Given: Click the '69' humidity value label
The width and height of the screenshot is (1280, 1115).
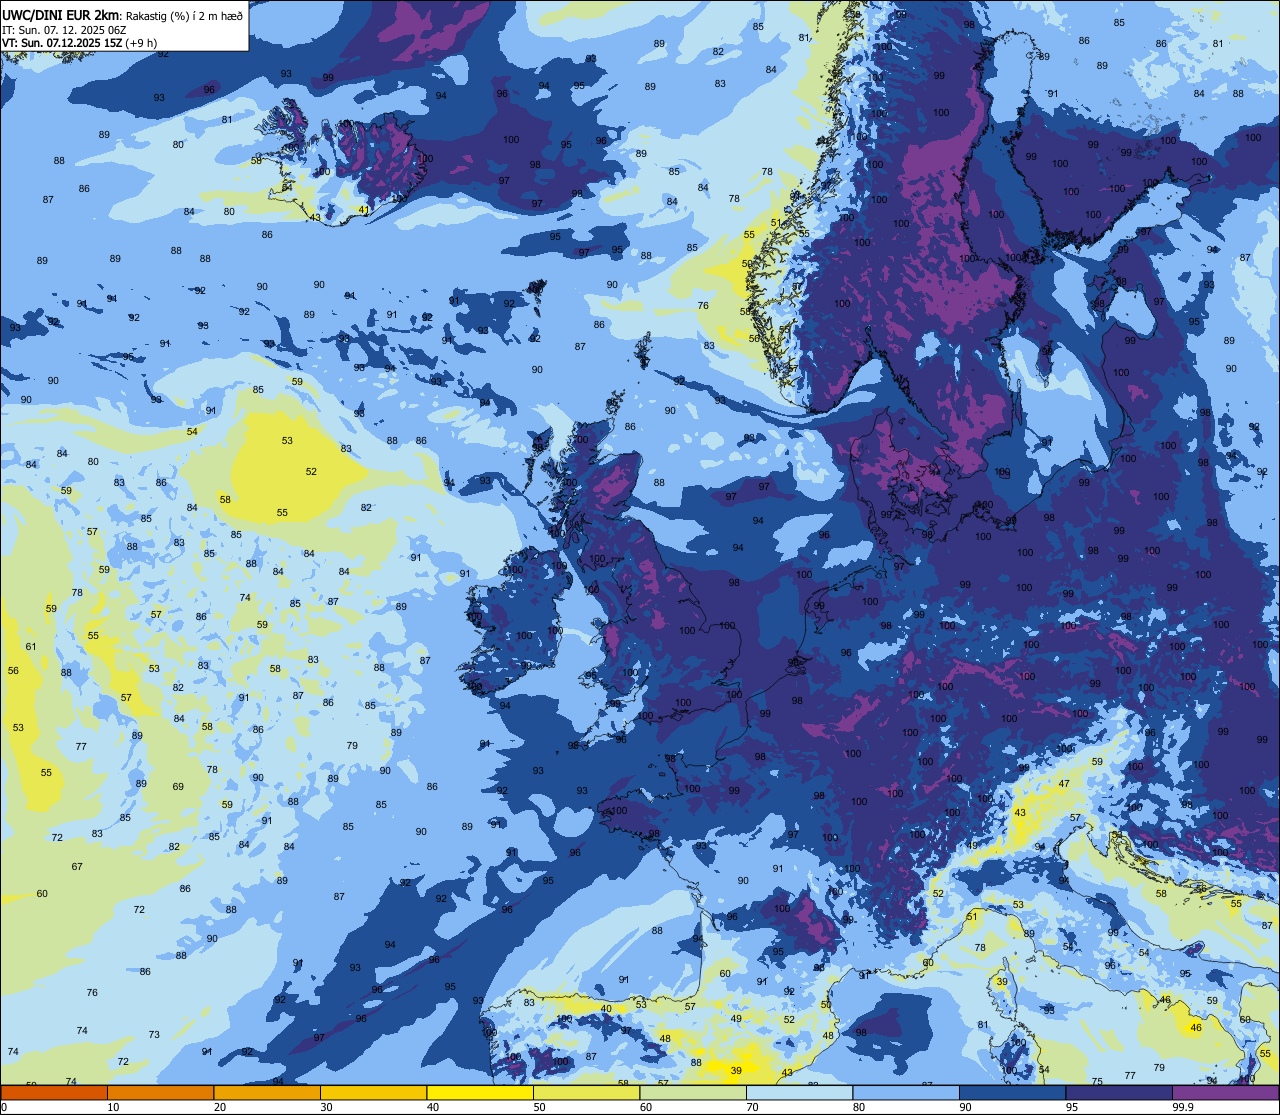Looking at the screenshot, I should (178, 786).
